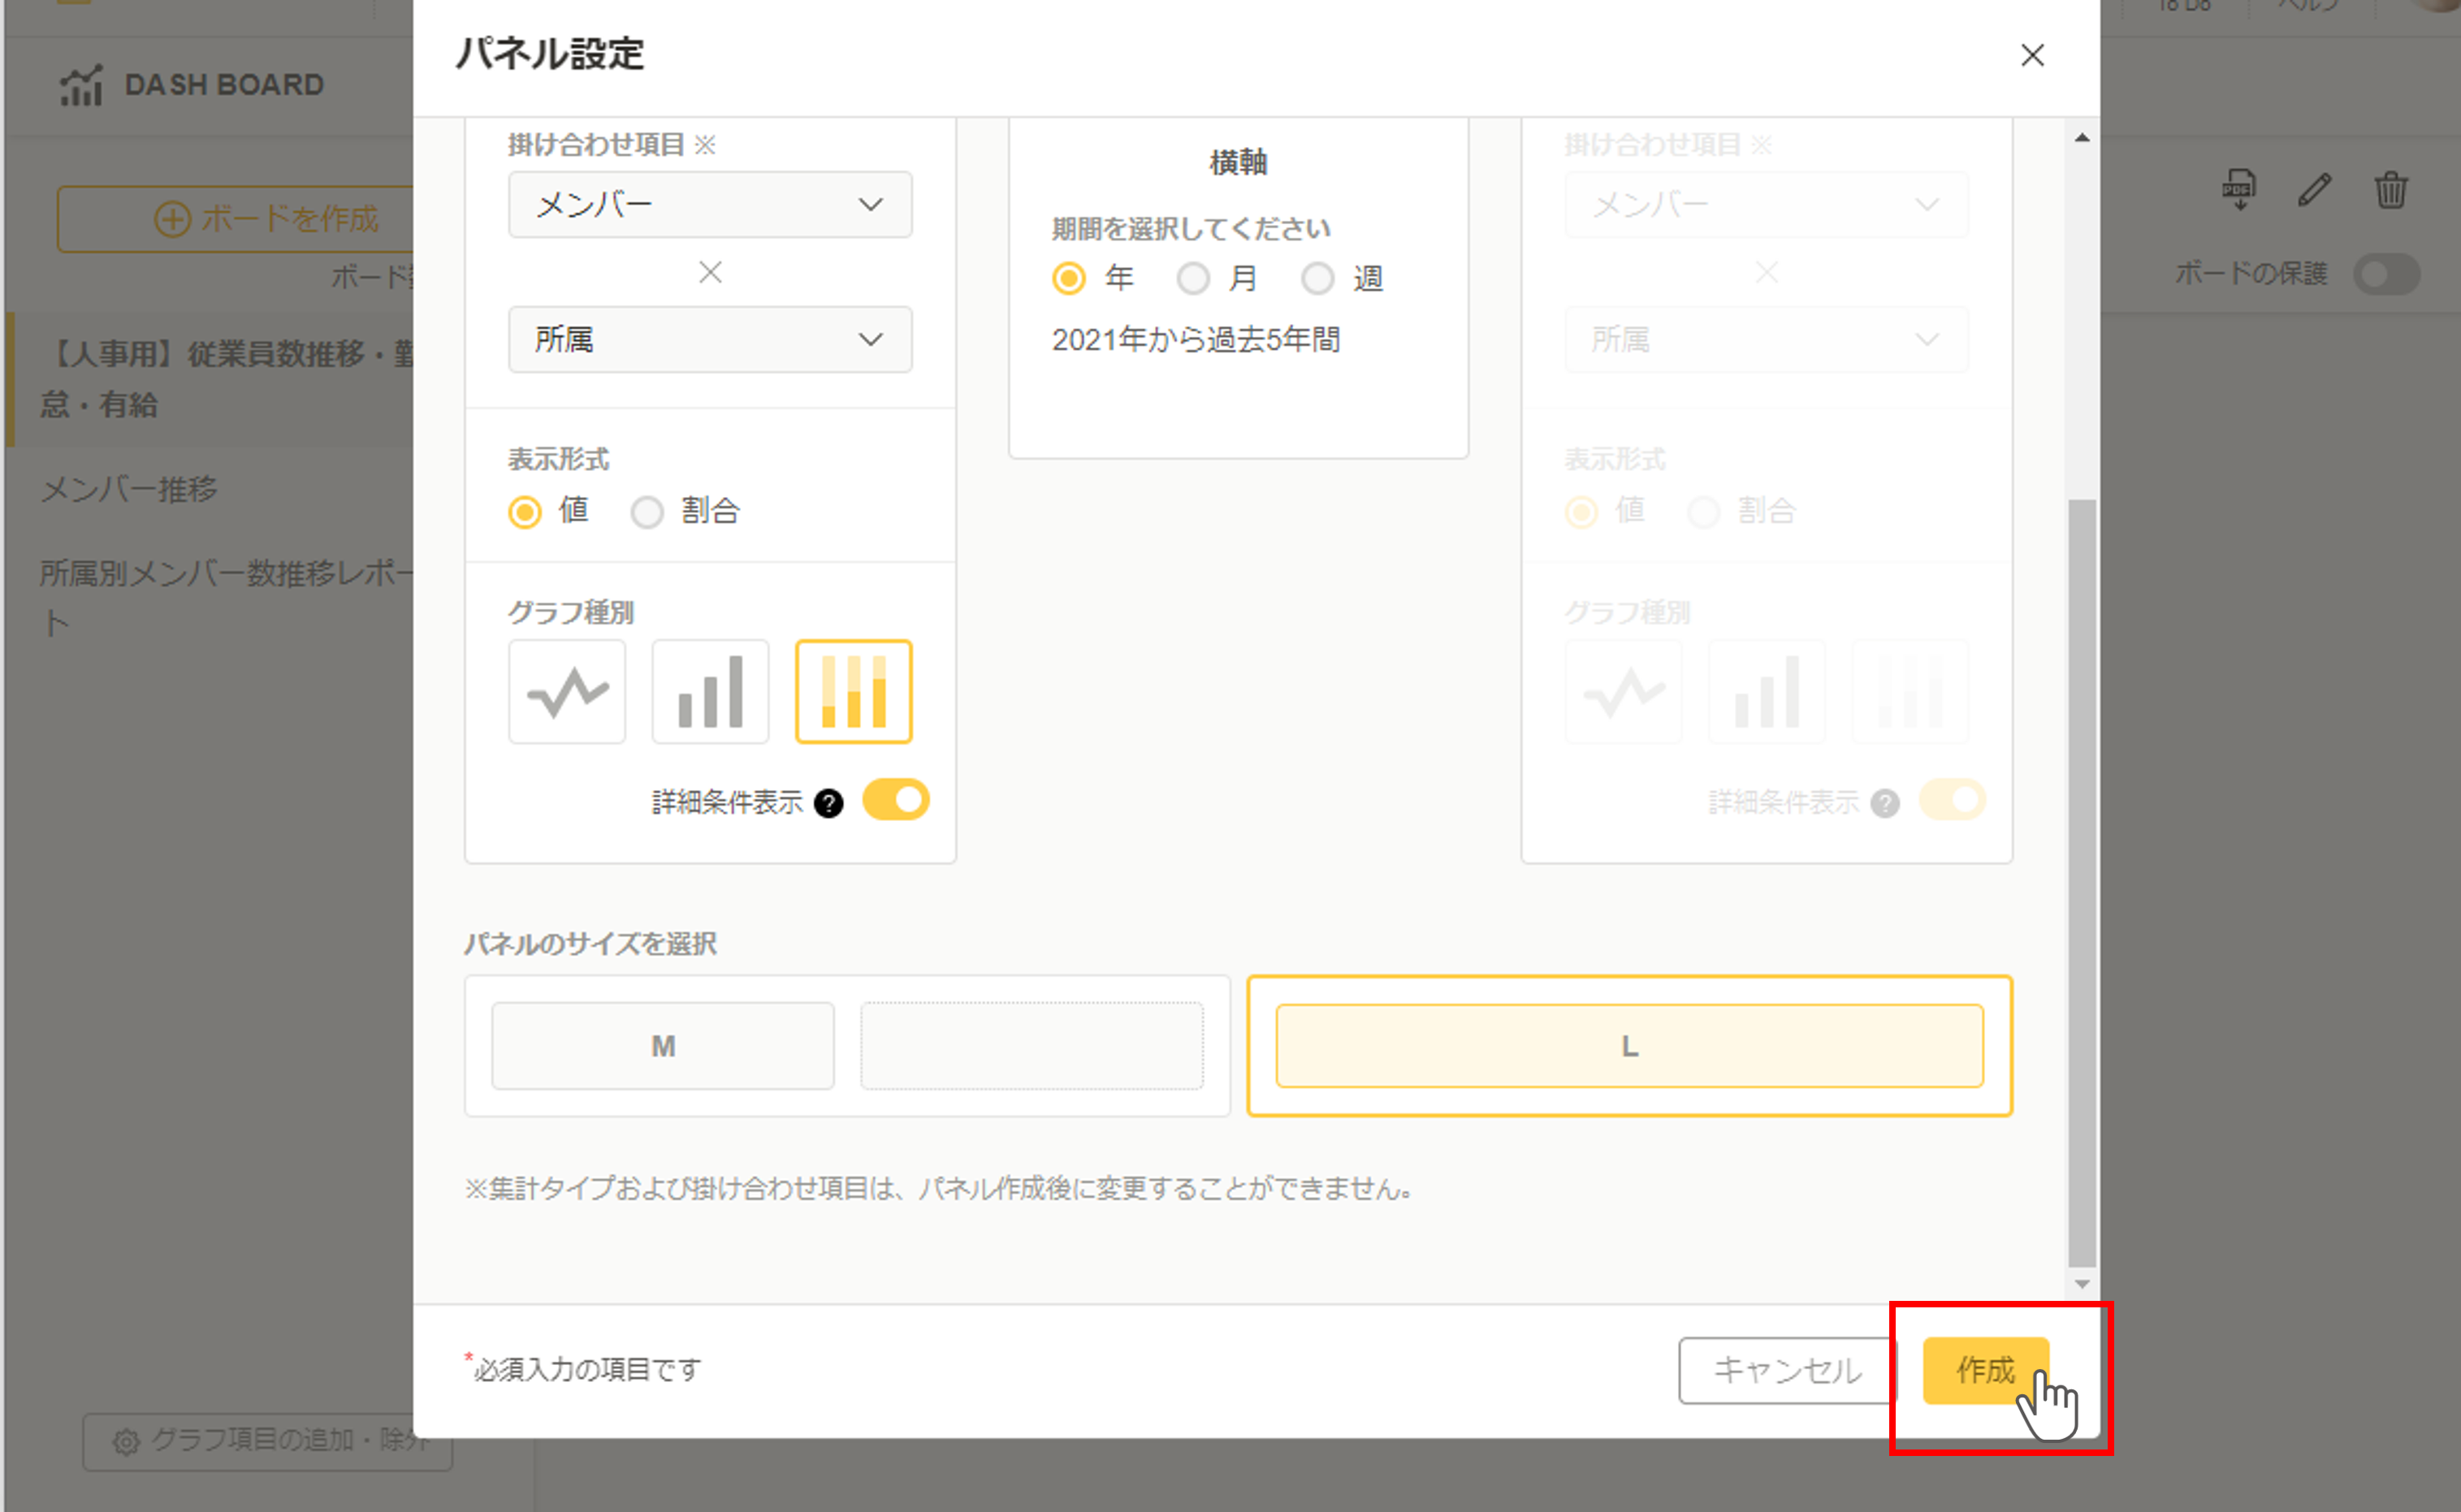
Task: Click the empty second M-size slot
Action: (1032, 1046)
